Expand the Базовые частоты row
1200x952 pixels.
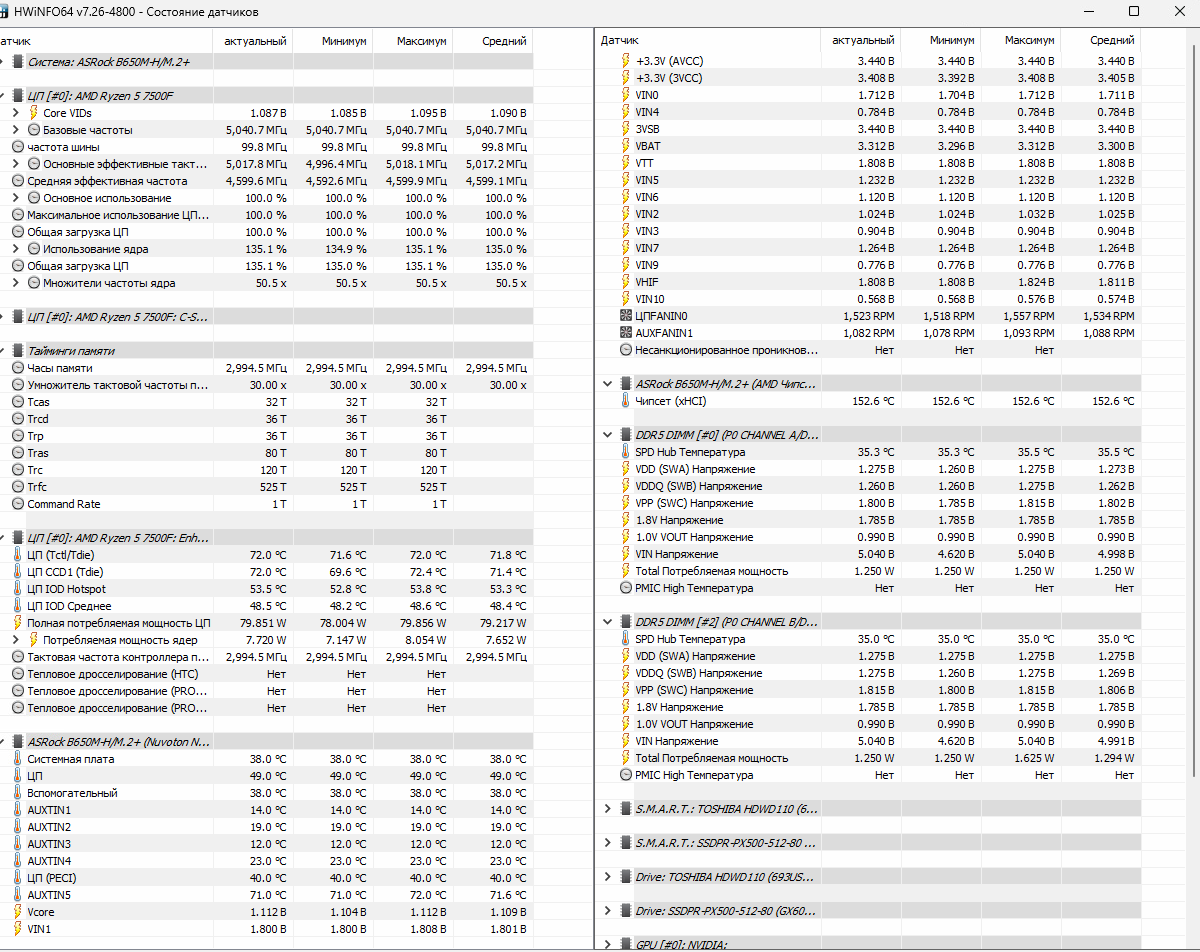(16, 130)
